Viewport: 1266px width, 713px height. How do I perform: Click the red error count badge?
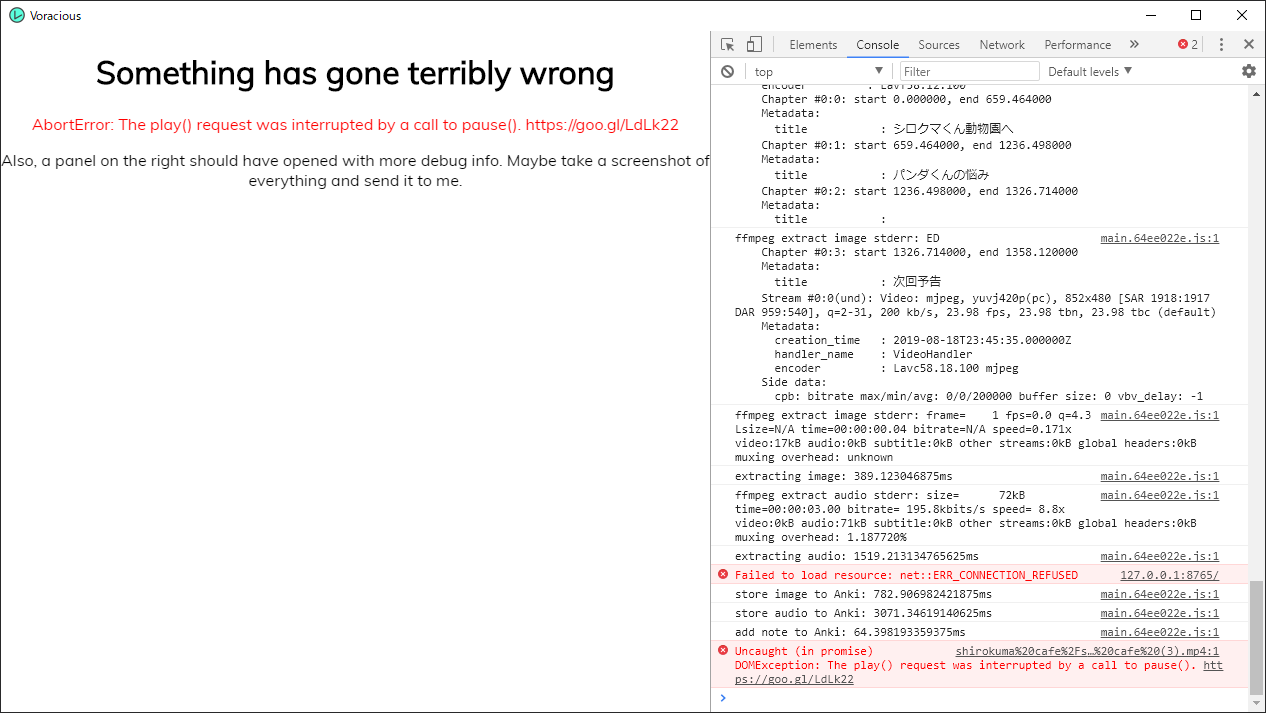[1188, 44]
